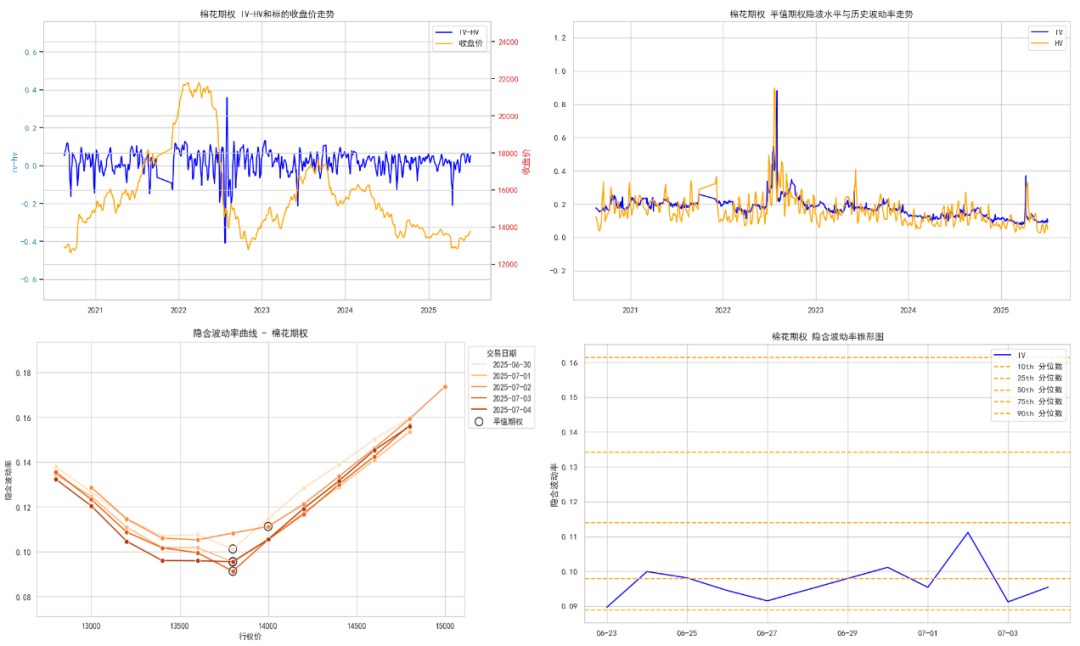The height and width of the screenshot is (646, 1080).
Task: Click the "0.13" label in cone chart
Action: click(569, 467)
